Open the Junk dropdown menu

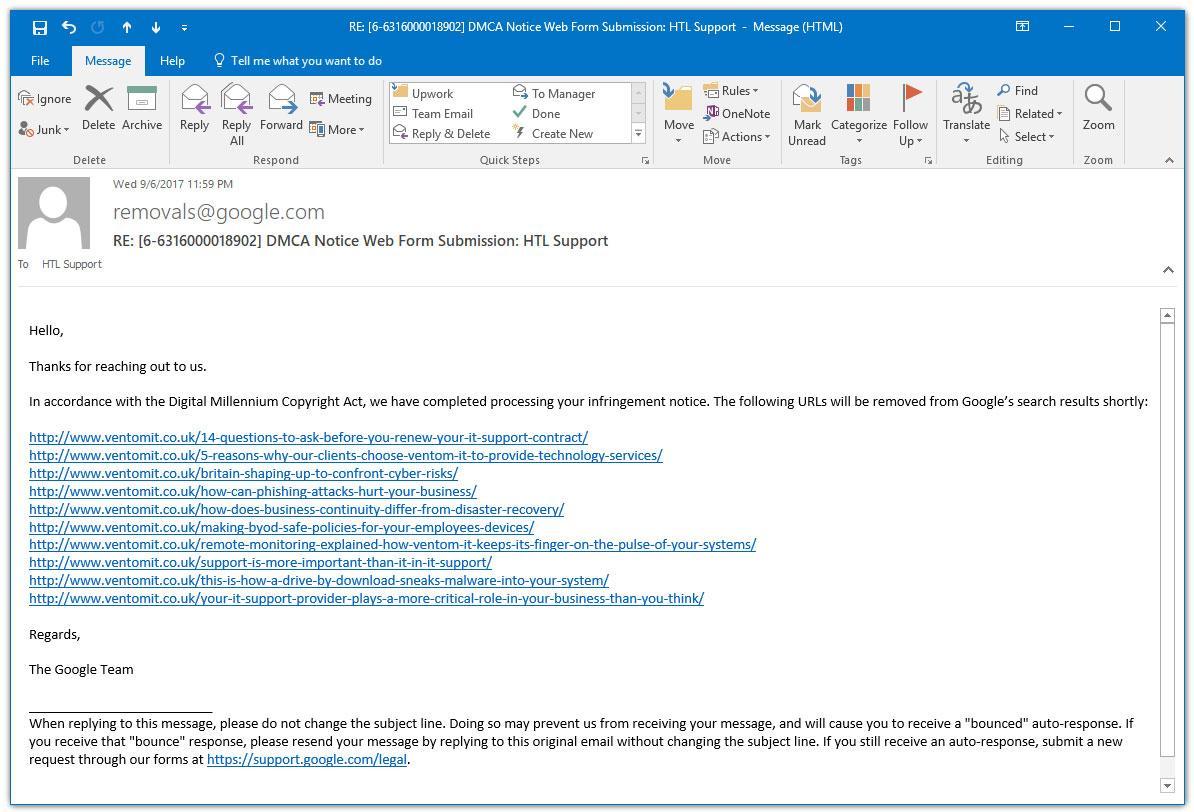(x=45, y=130)
